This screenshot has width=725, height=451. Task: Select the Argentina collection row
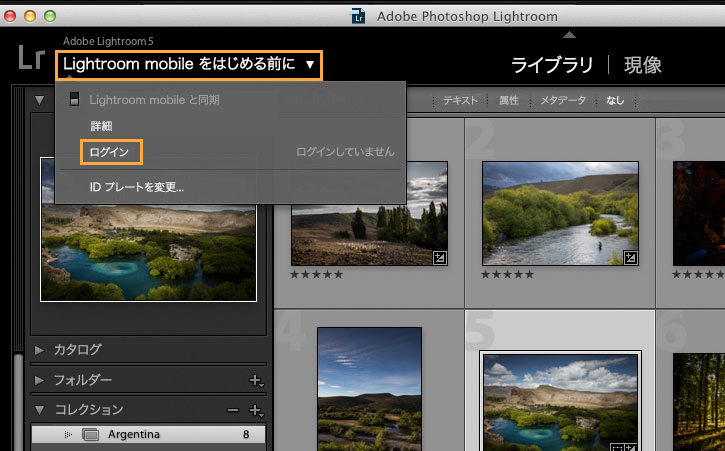[x=148, y=434]
